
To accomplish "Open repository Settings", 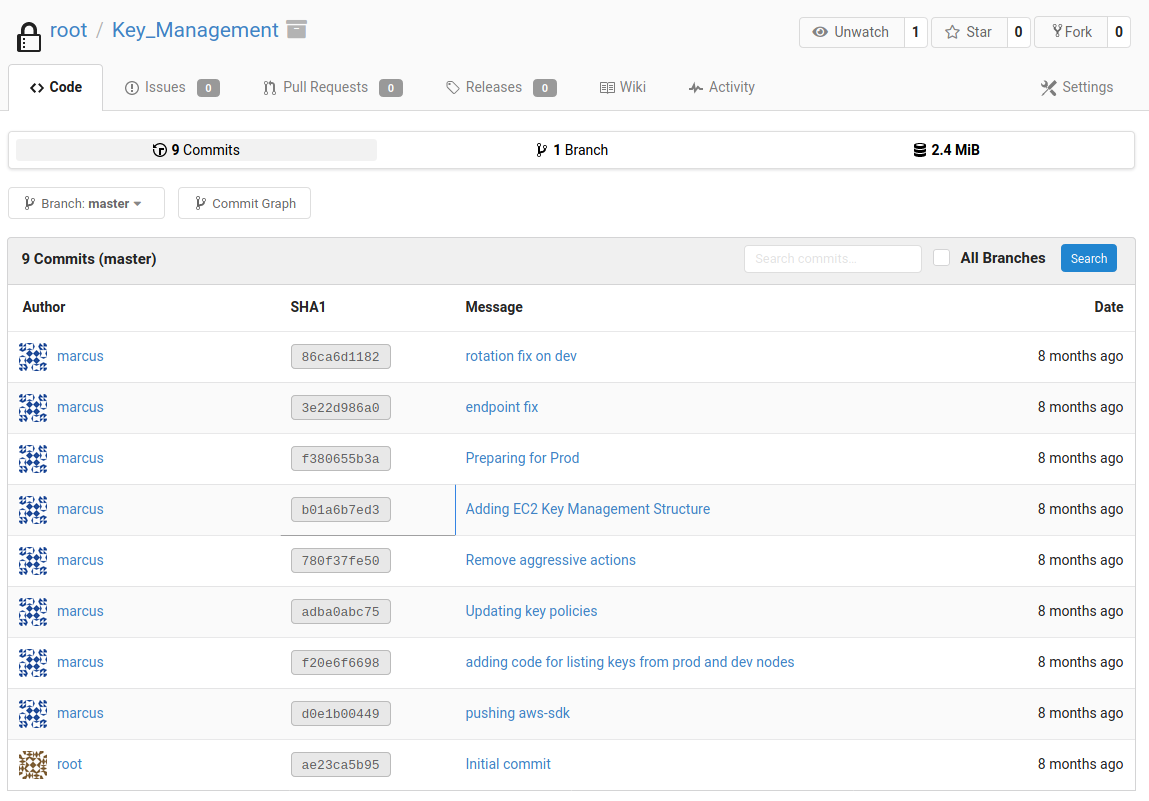I will point(1076,87).
